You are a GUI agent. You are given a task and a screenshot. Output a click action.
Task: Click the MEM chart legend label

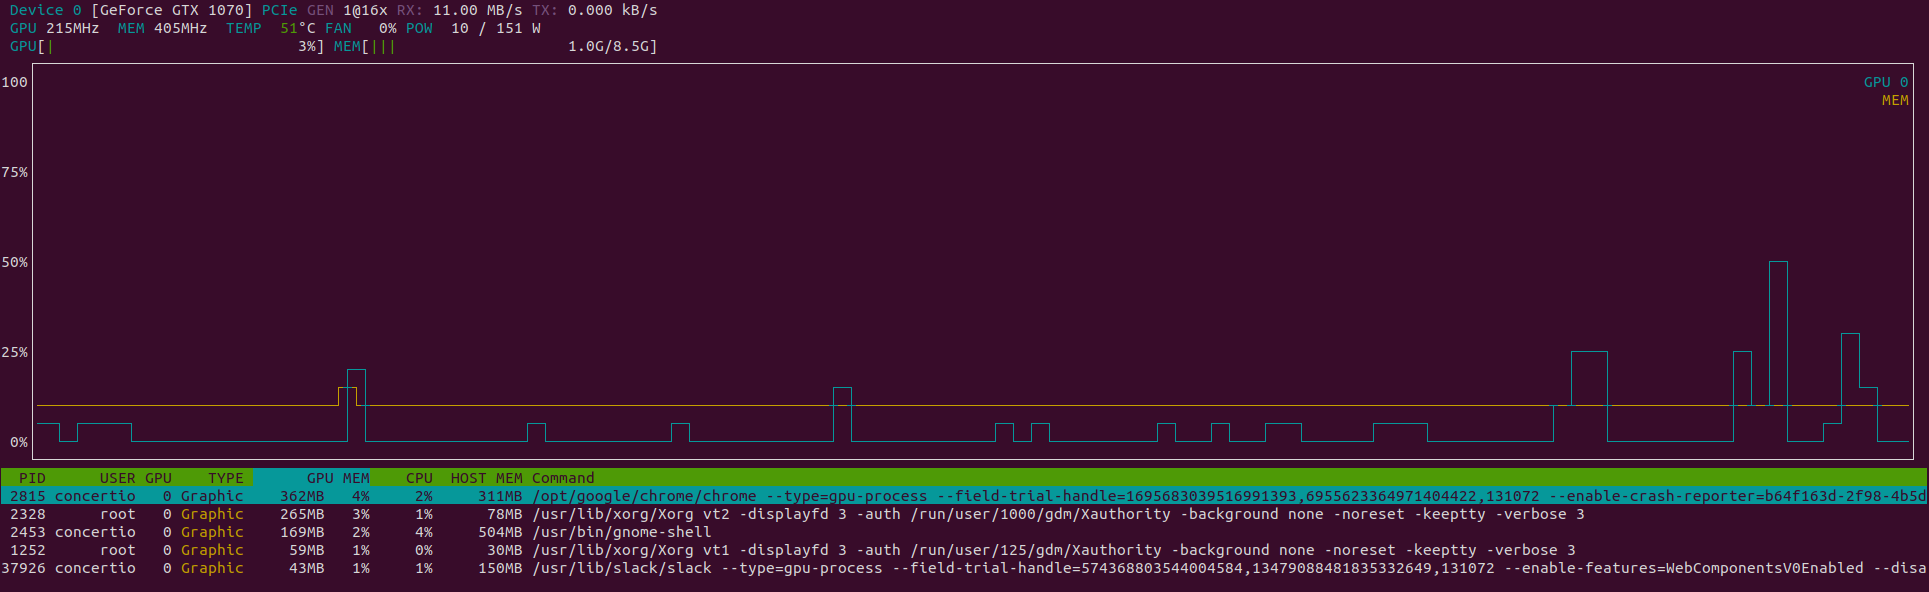click(x=1895, y=100)
